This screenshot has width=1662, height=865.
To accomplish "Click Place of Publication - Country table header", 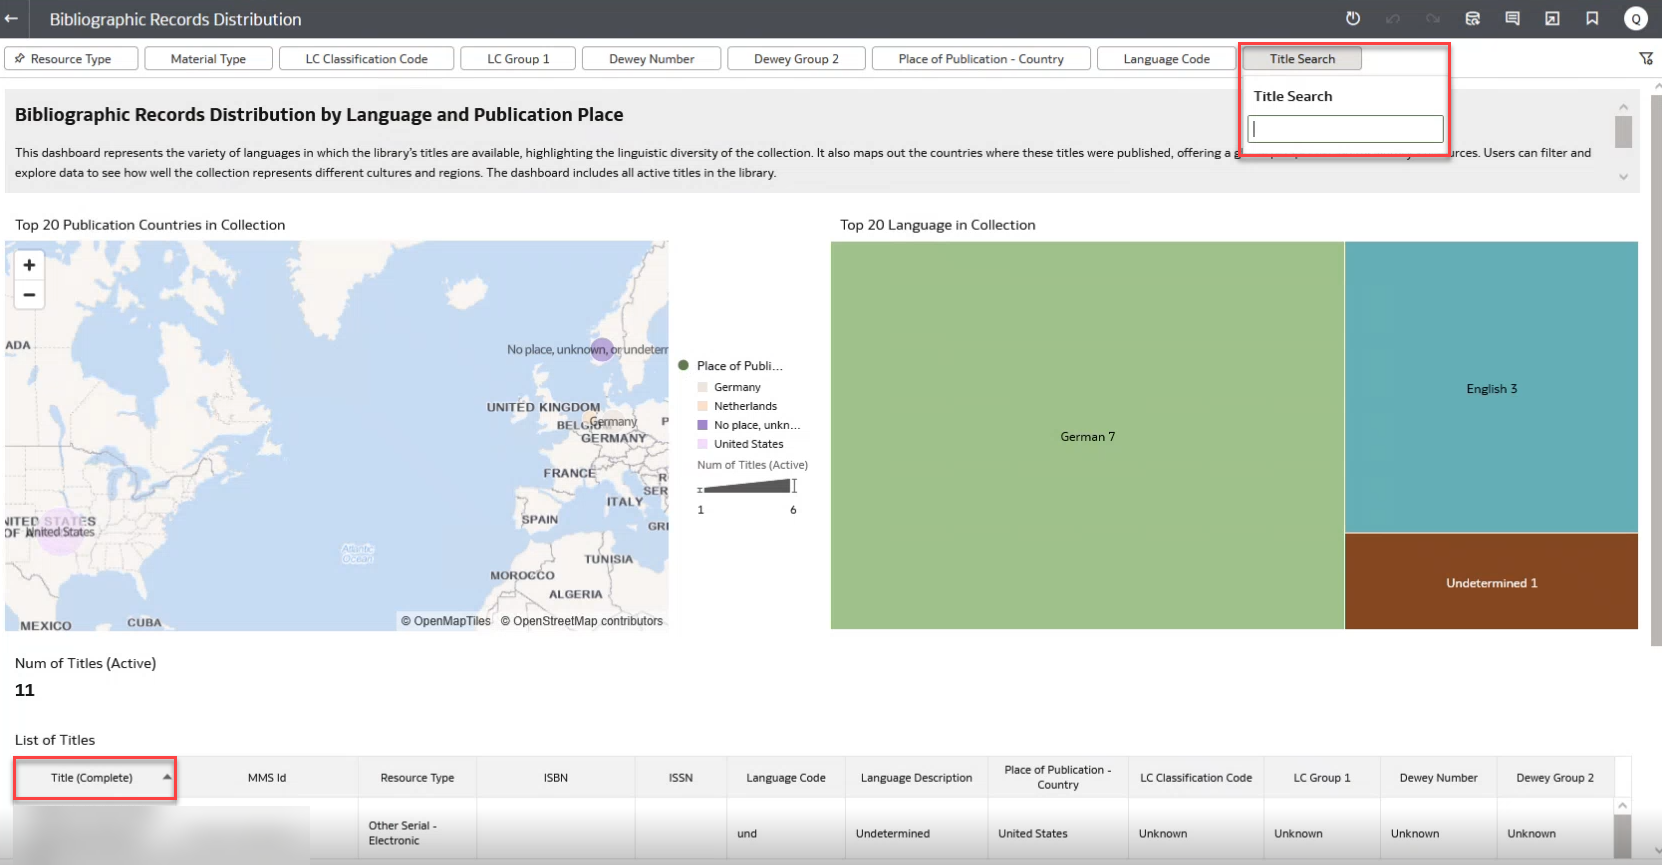I will (x=1058, y=777).
